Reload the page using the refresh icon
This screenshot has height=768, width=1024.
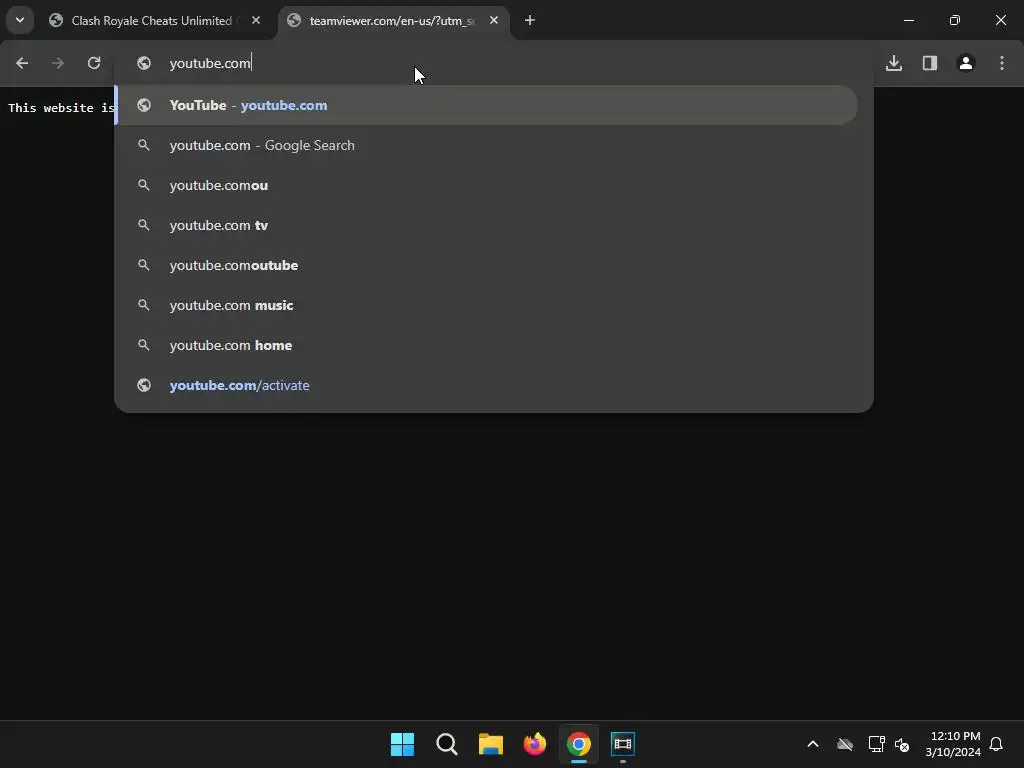94,63
